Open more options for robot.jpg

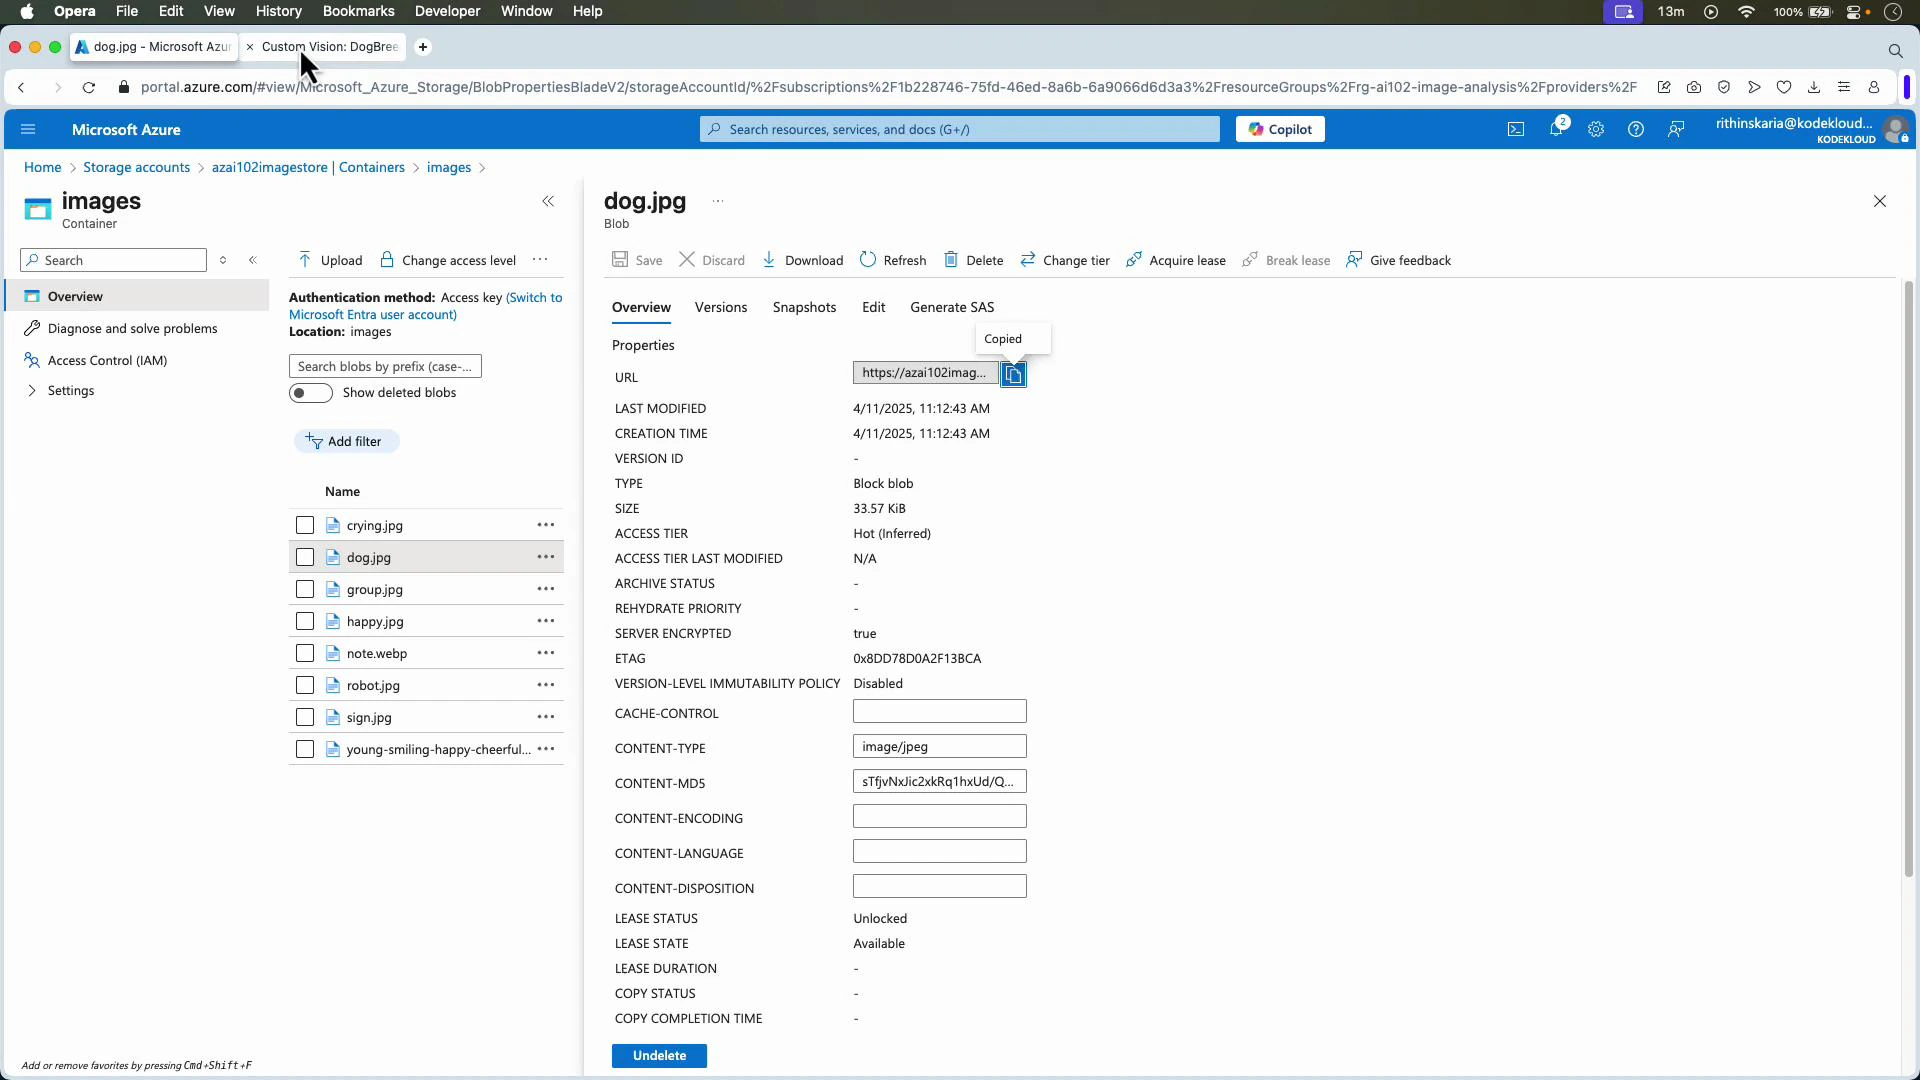click(546, 685)
